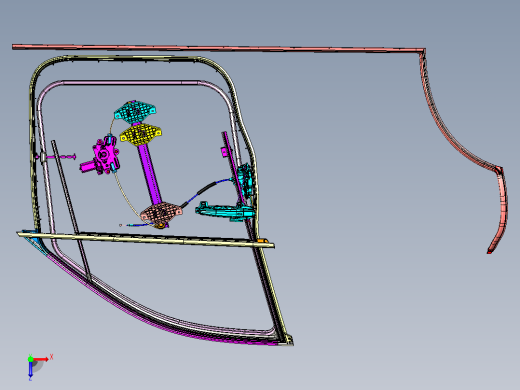Select the green Y axis dot at triad origin
The height and width of the screenshot is (390, 520).
(x=30, y=359)
